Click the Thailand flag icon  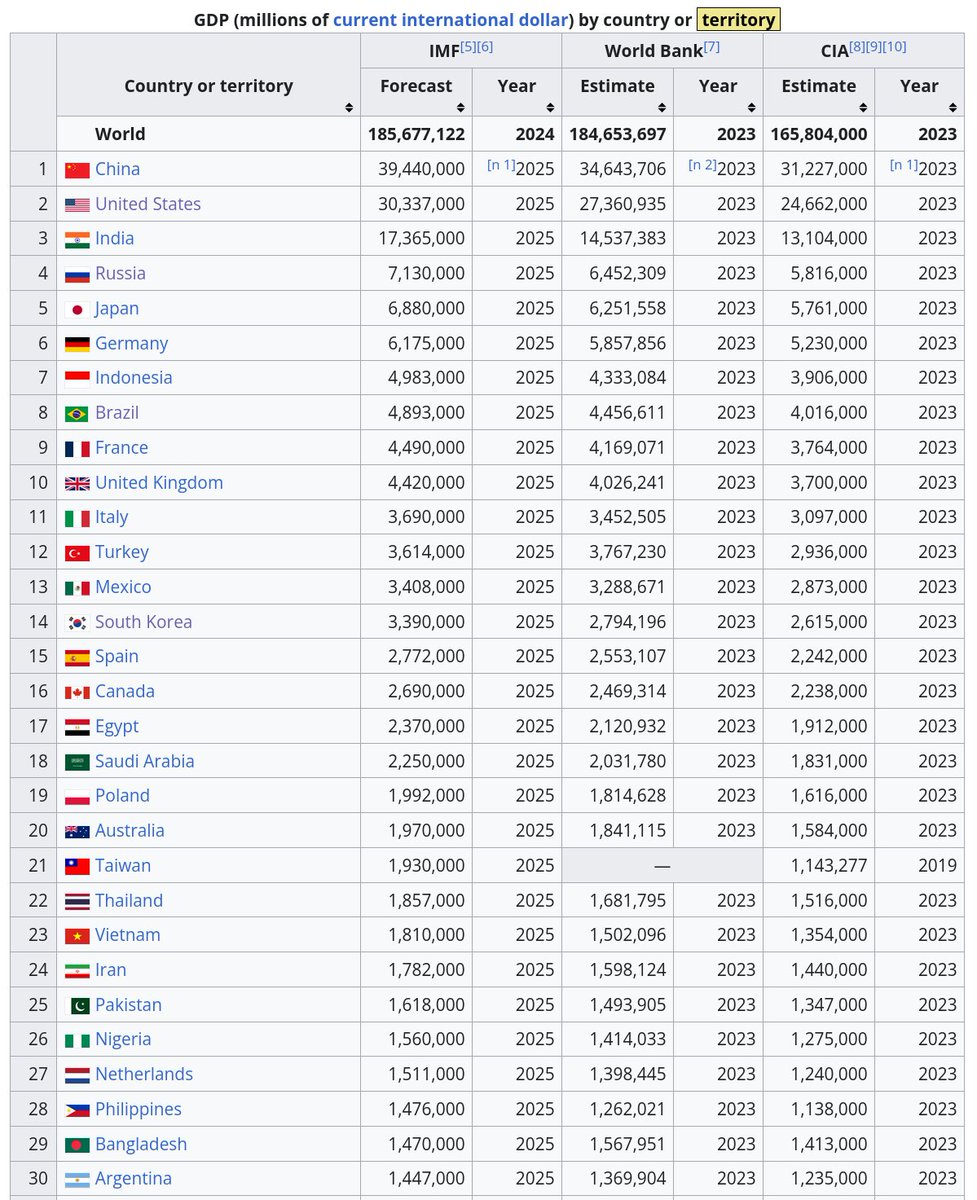[77, 901]
